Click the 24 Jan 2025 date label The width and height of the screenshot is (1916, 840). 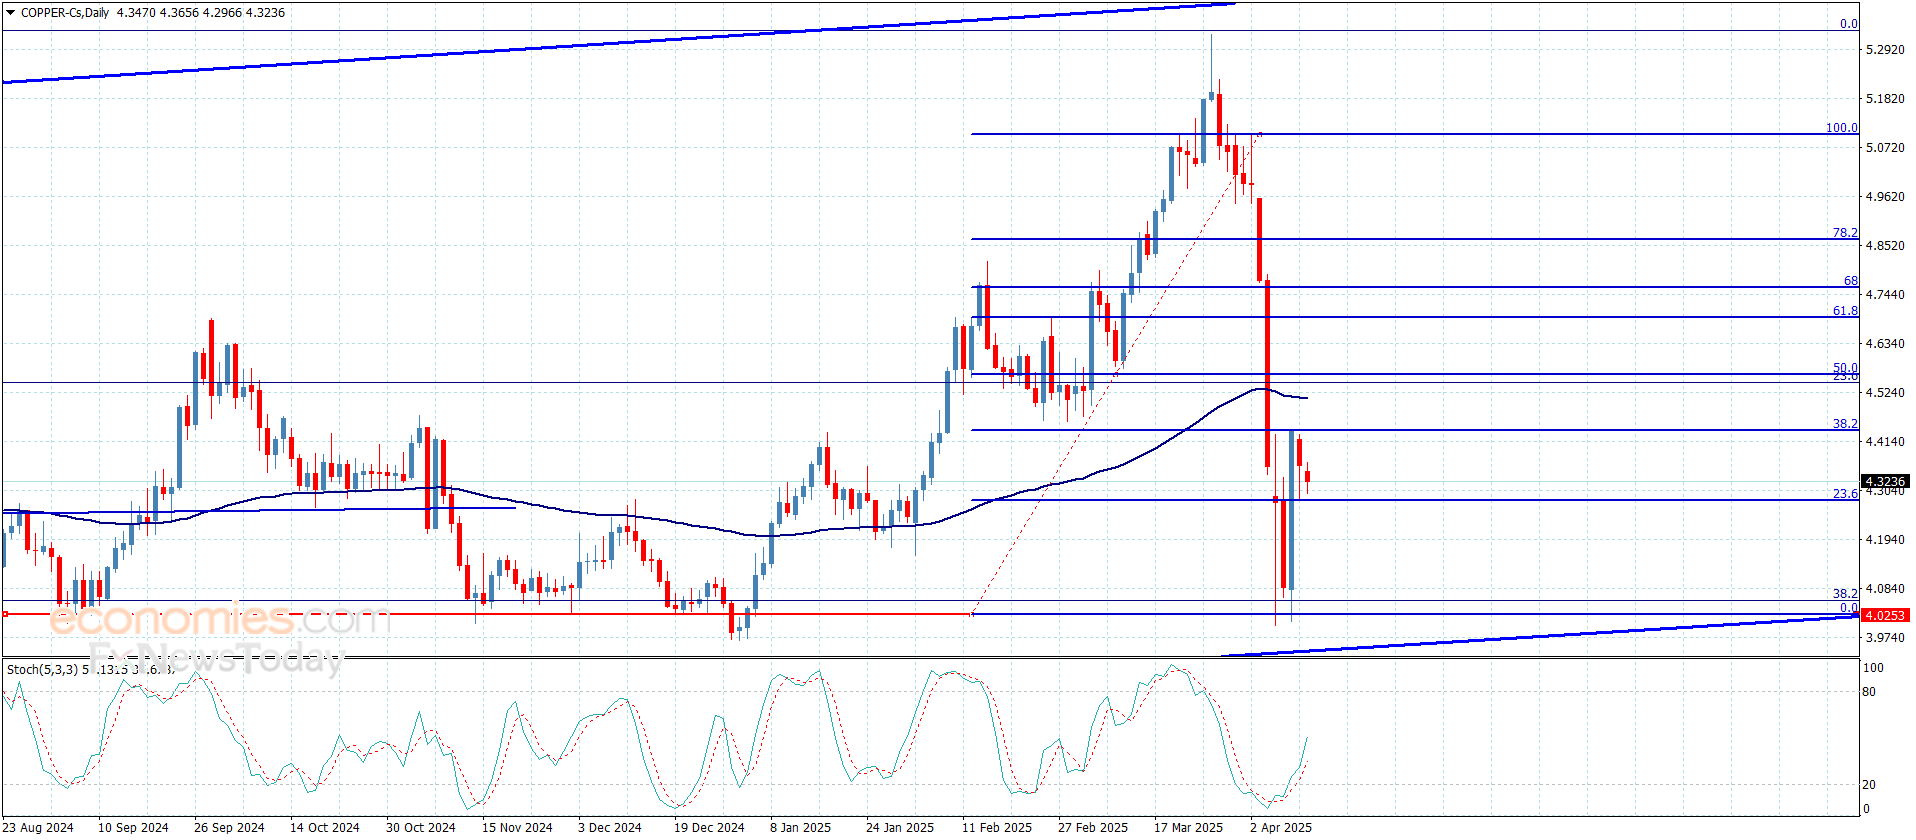pyautogui.click(x=900, y=828)
